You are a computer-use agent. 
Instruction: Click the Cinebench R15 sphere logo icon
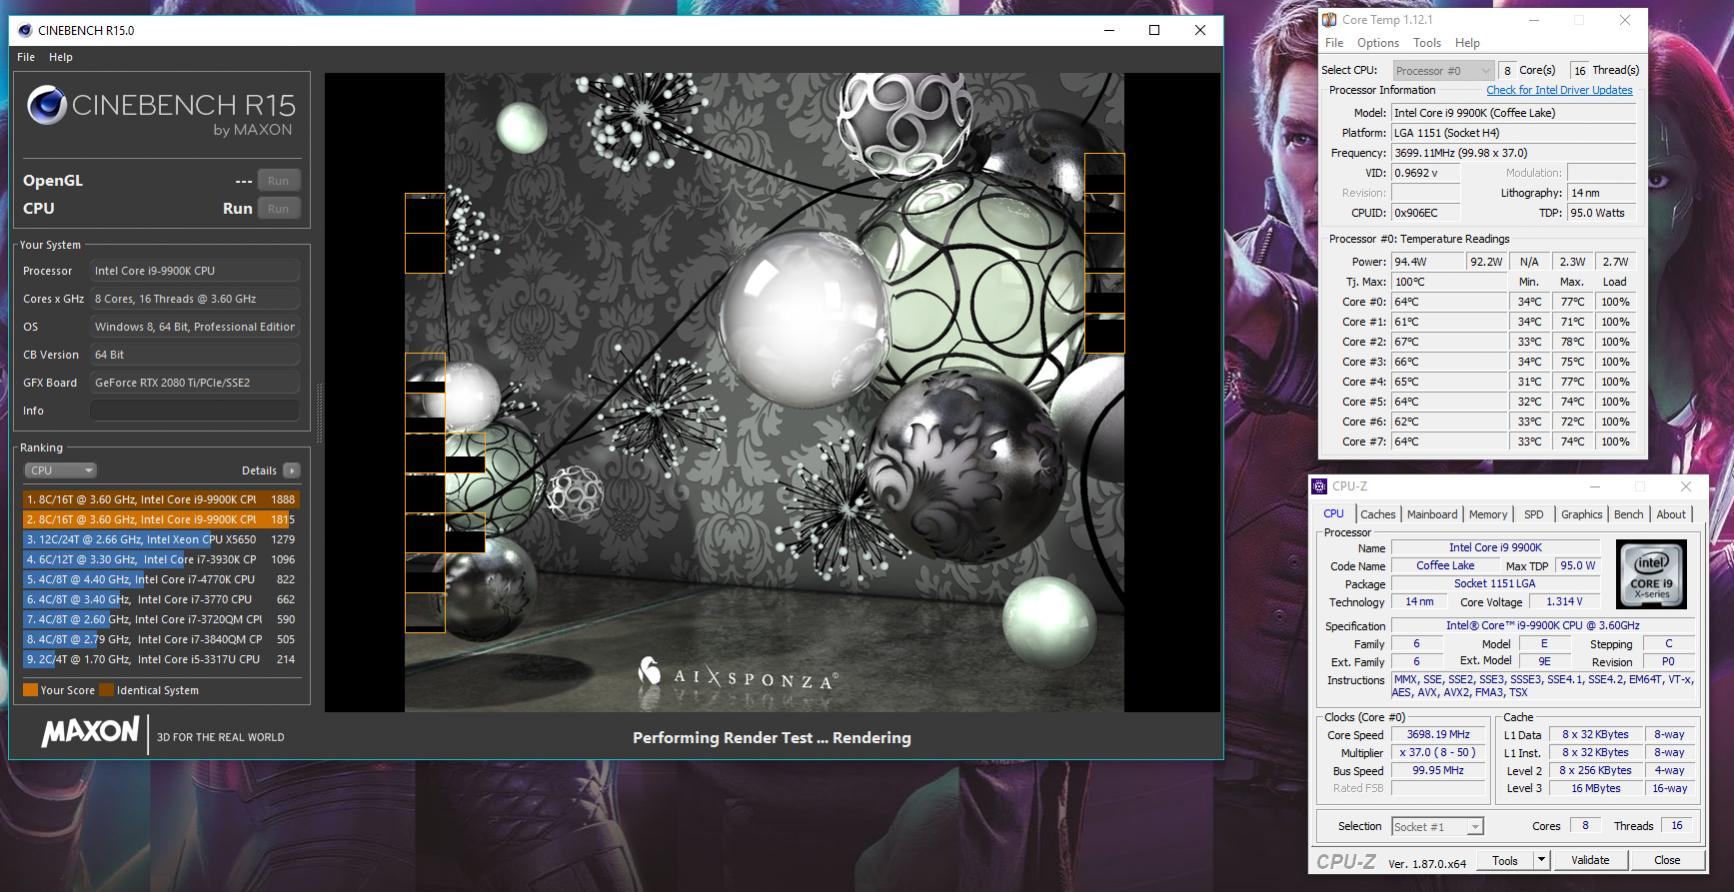point(46,105)
